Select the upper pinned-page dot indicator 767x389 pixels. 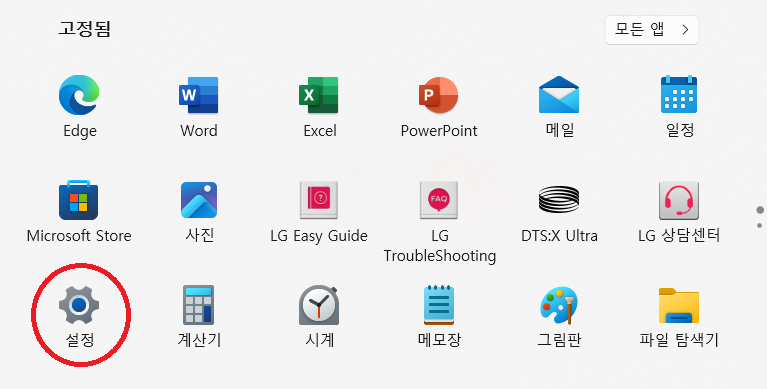[760, 210]
